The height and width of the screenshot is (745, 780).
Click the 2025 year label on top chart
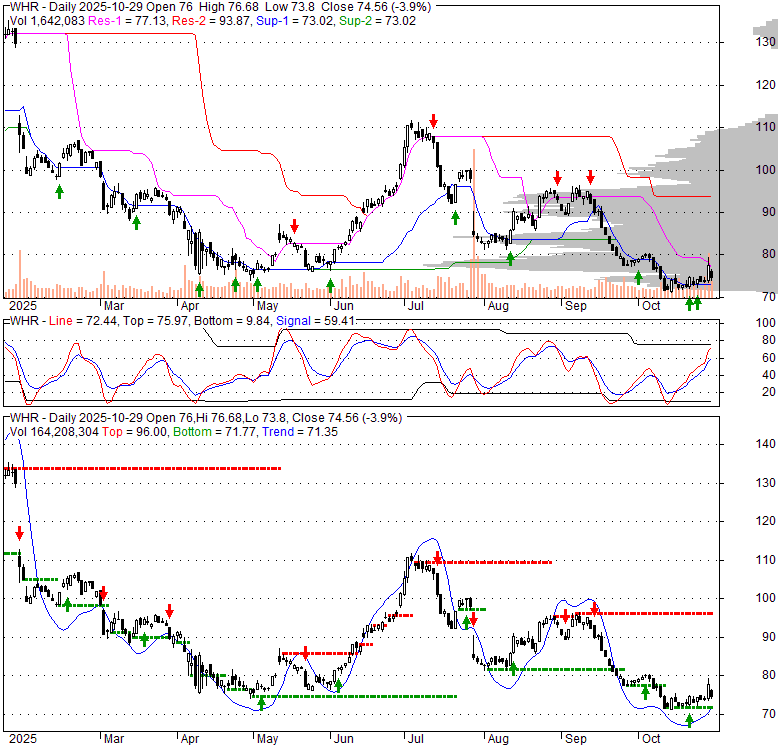coord(23,305)
